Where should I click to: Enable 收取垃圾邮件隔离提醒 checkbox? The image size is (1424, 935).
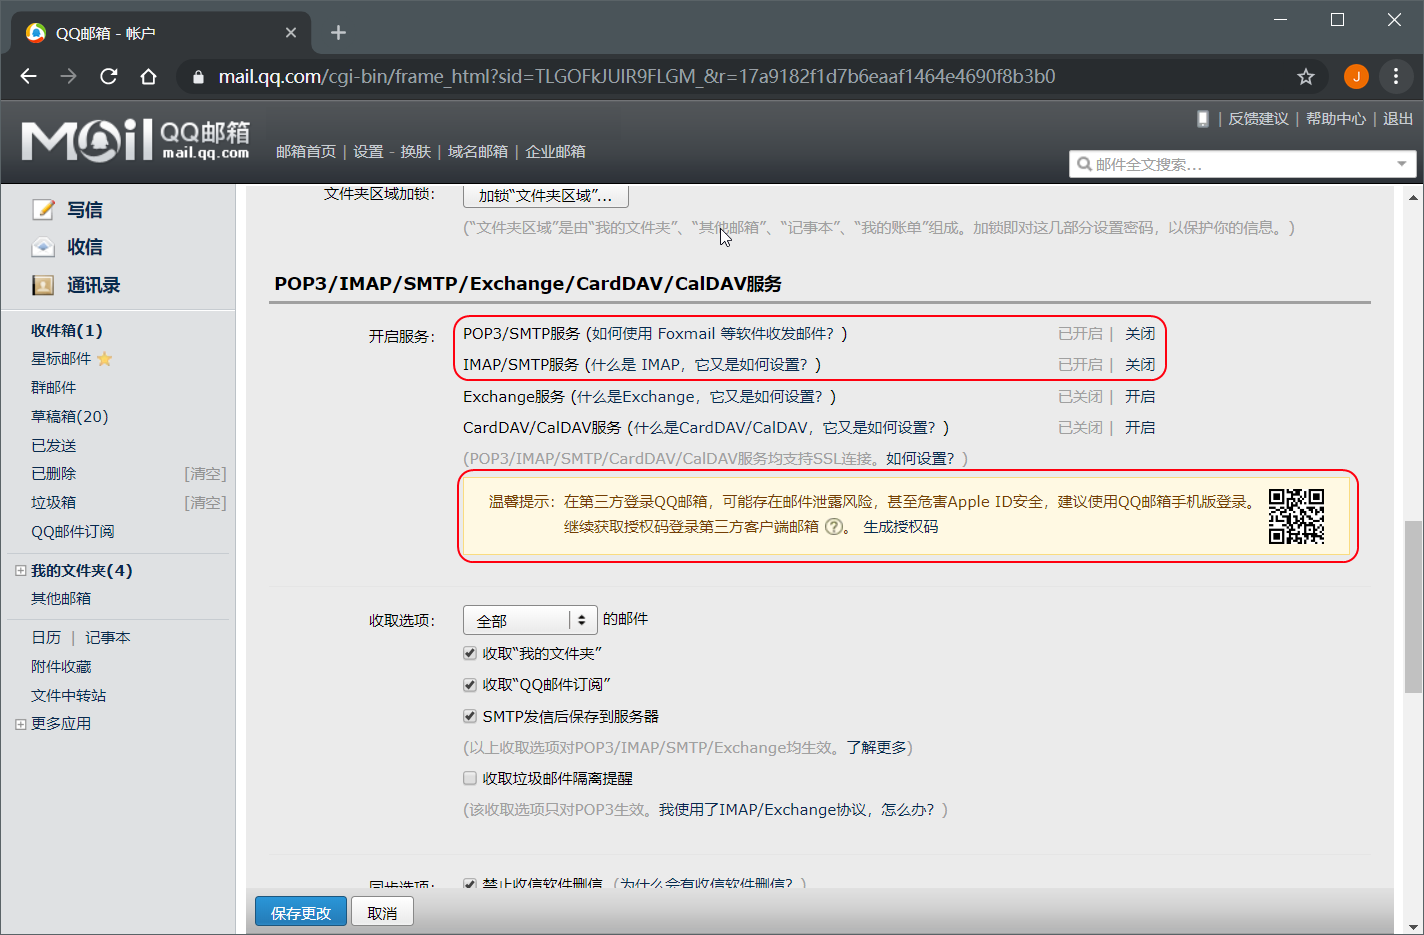(470, 778)
